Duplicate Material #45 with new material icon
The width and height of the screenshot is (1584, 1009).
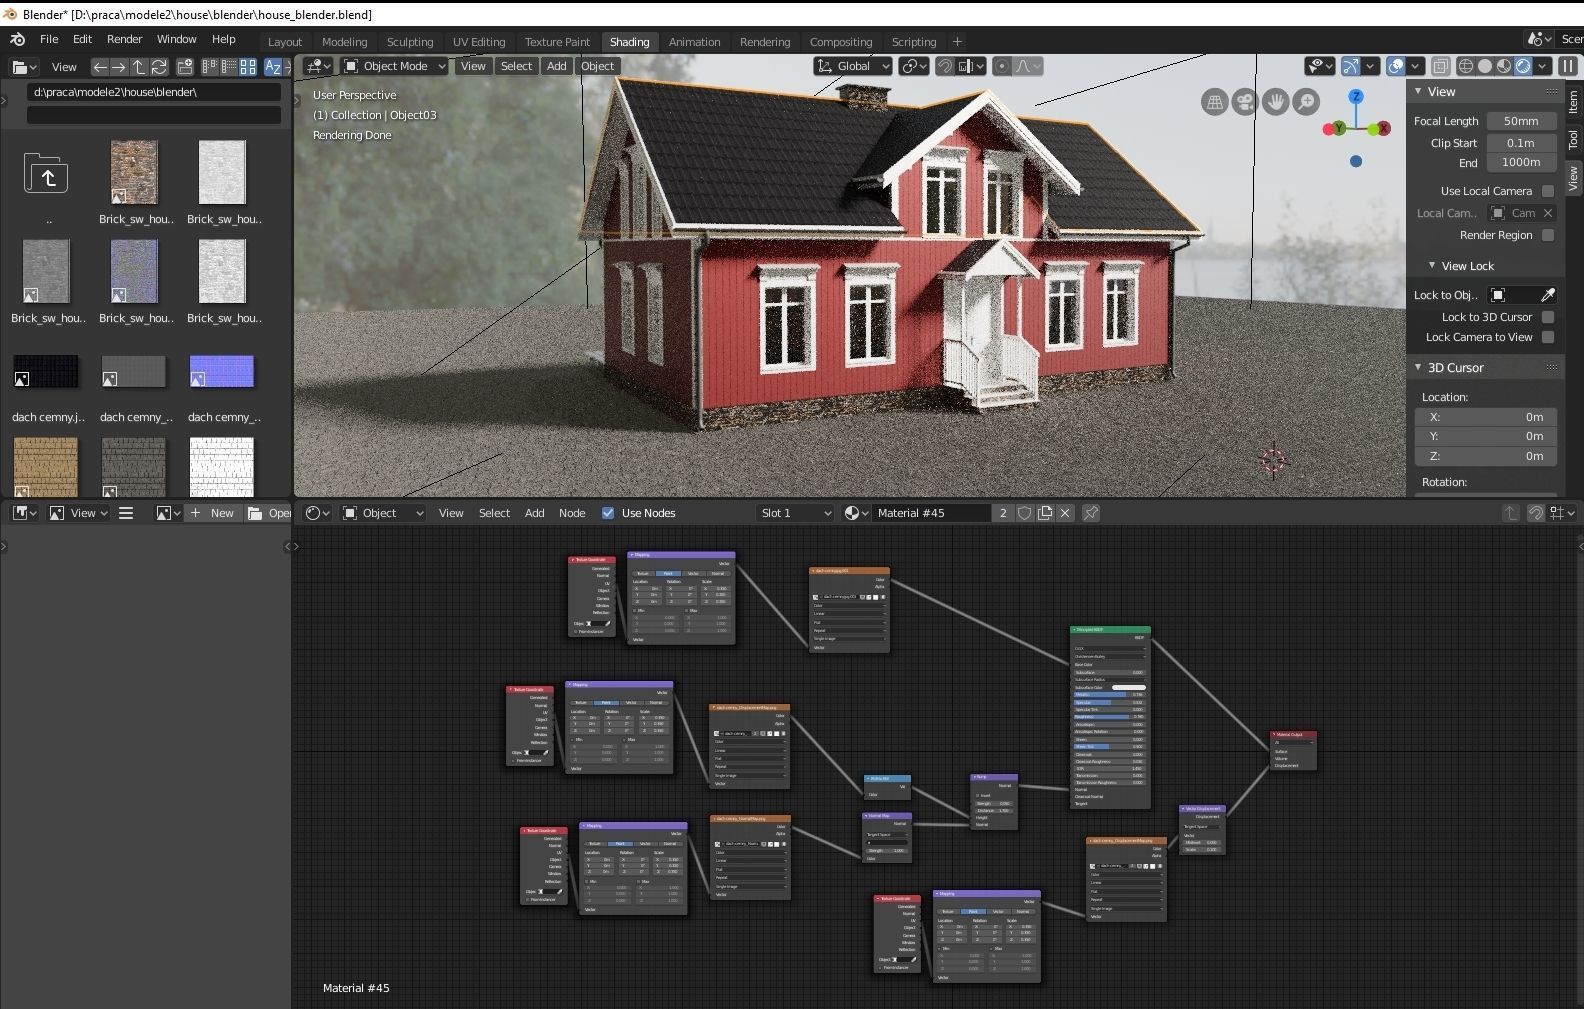coord(1045,513)
